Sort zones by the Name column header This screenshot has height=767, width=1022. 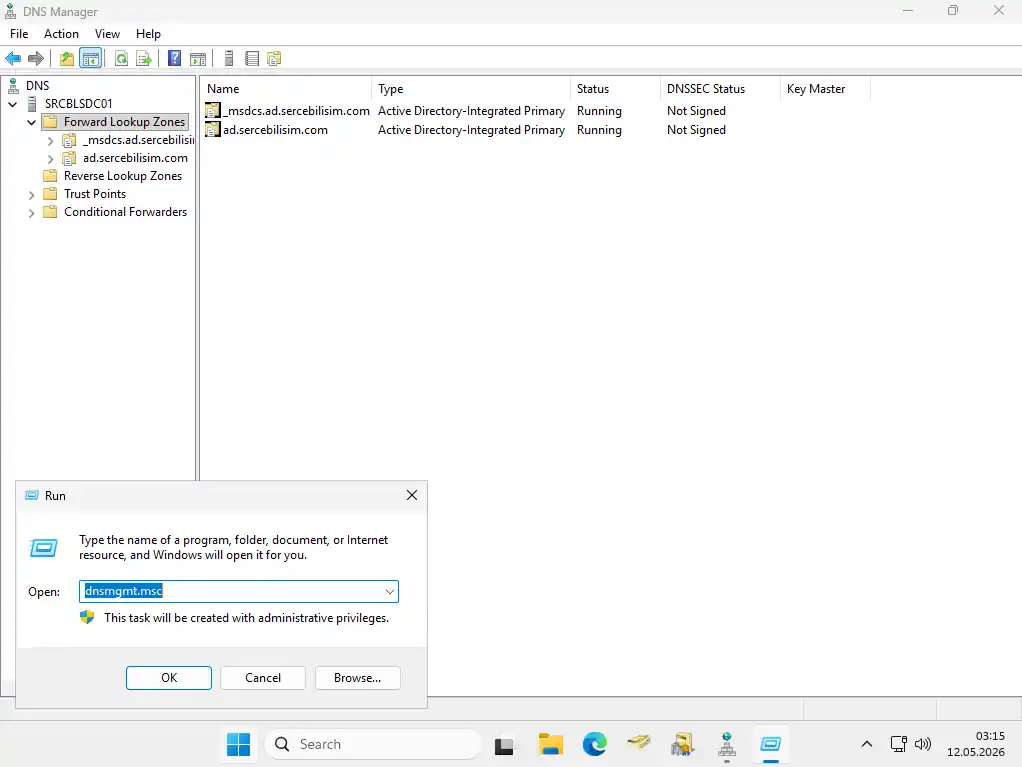click(x=286, y=89)
